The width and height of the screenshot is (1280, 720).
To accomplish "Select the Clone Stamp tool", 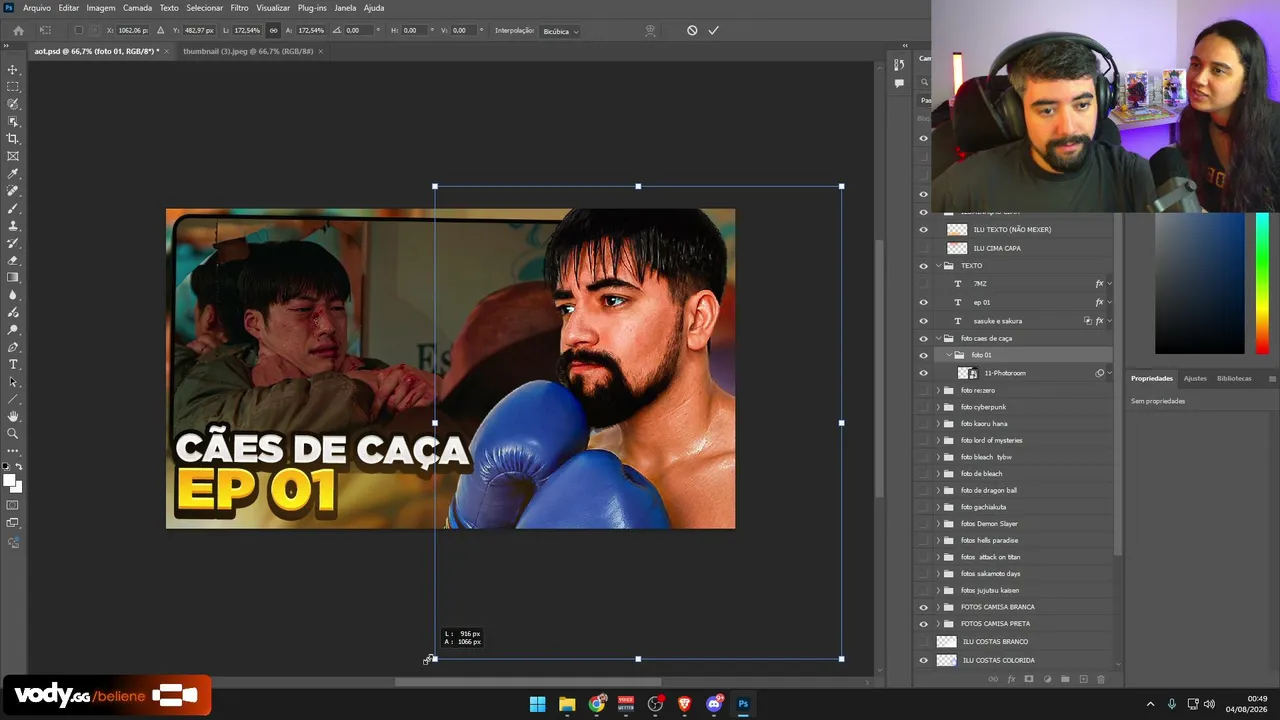I will point(13,226).
